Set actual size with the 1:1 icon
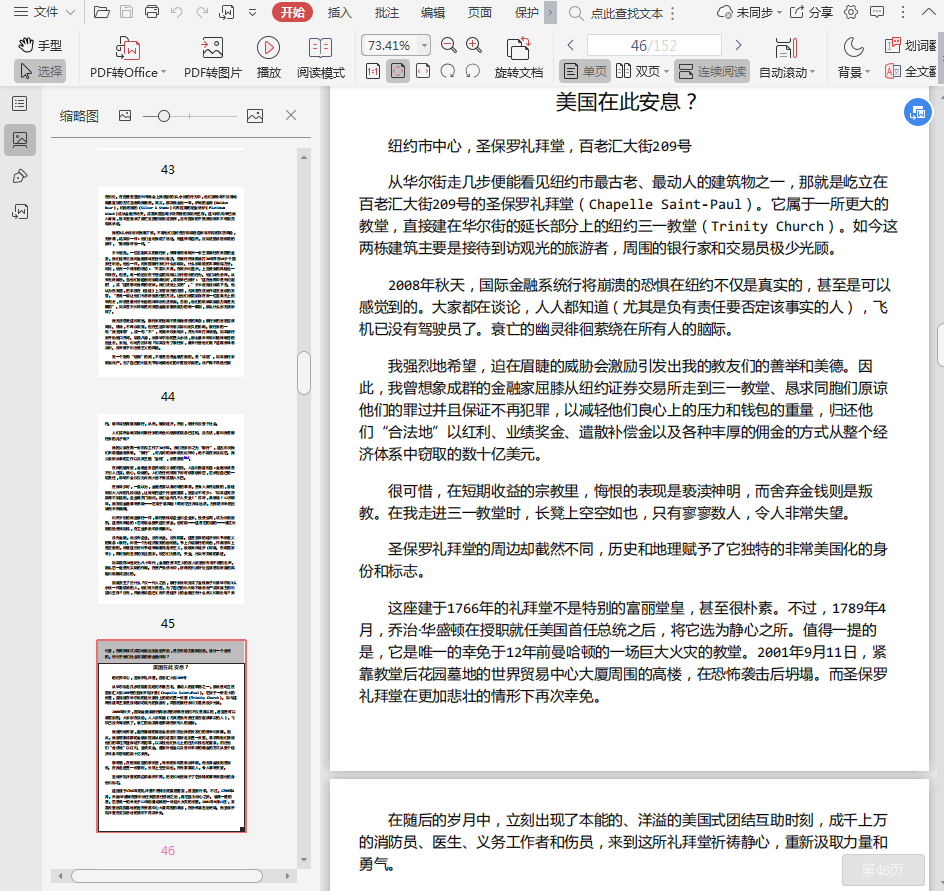The width and height of the screenshot is (944, 891). (373, 72)
